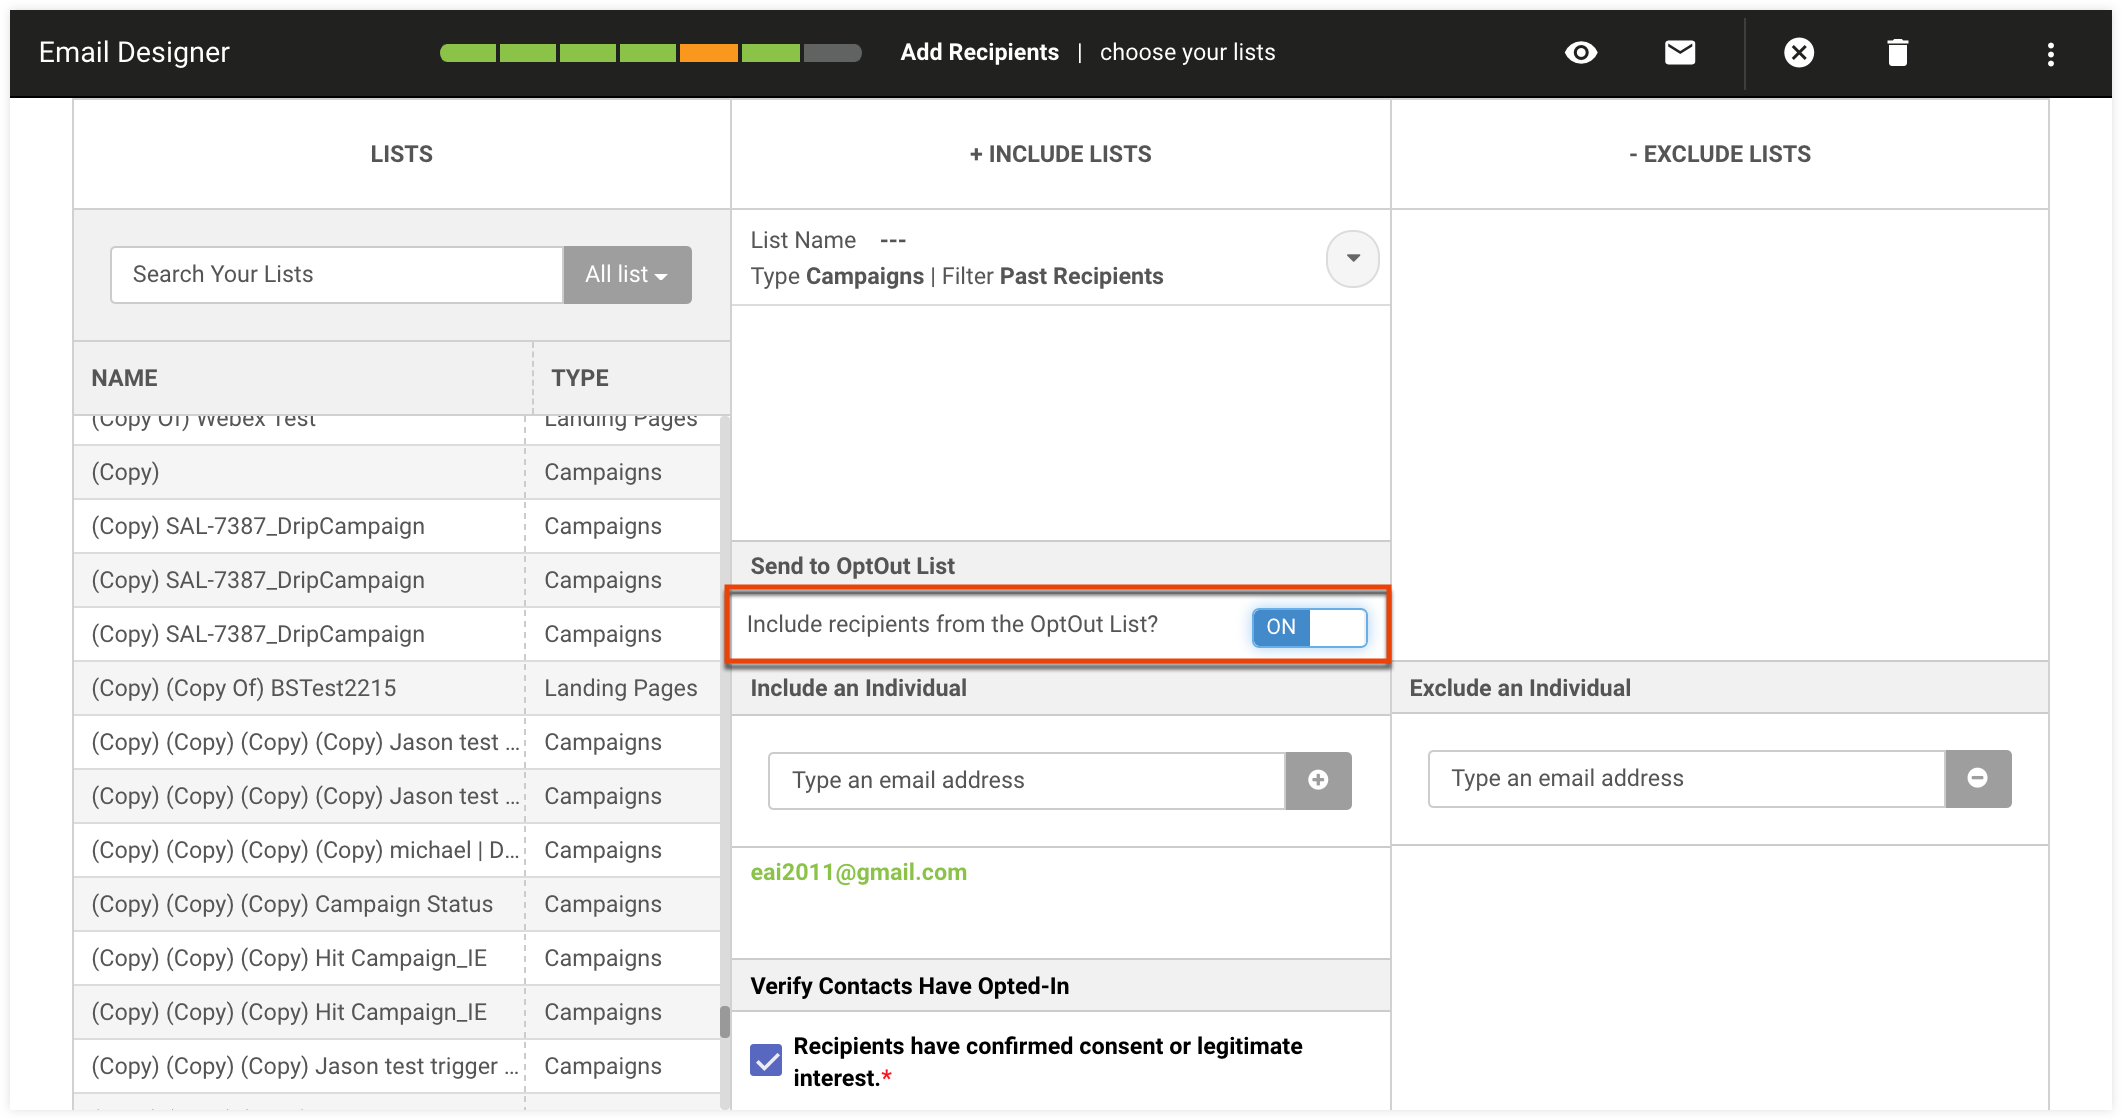Check the confirmed consent checkbox
Viewport: 2122px width, 1120px height.
769,1061
